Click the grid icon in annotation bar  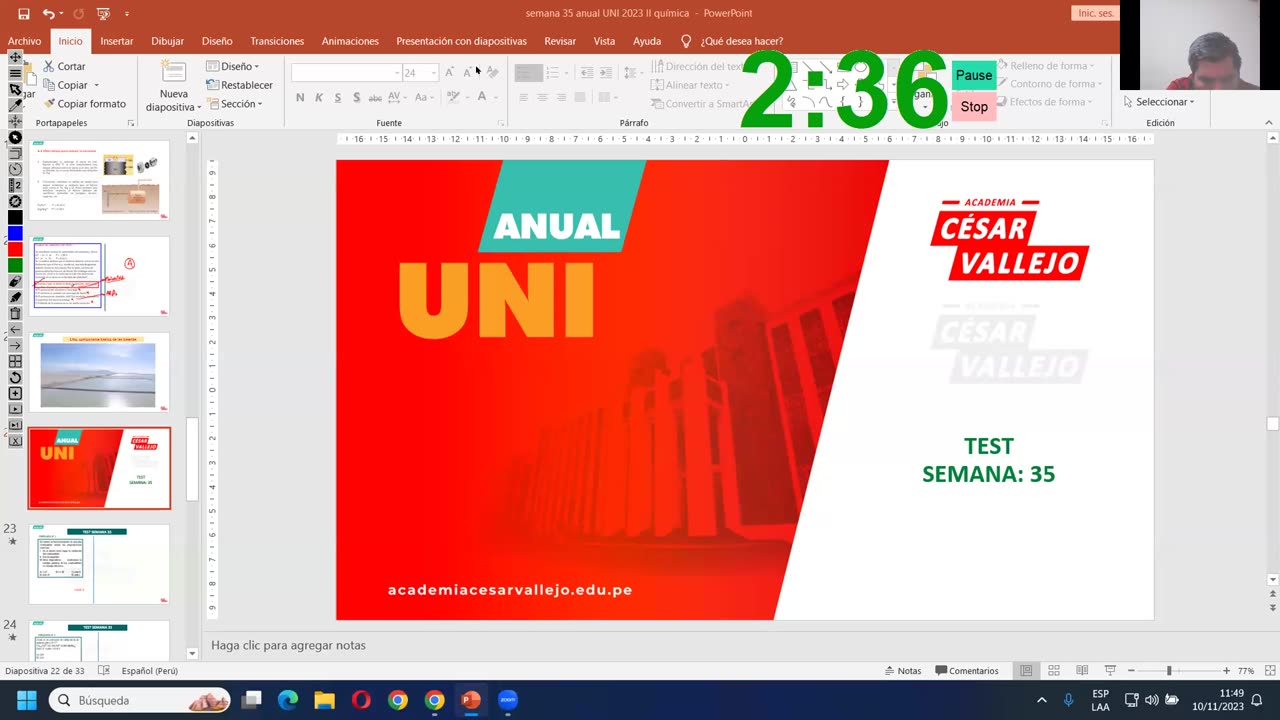click(x=15, y=363)
